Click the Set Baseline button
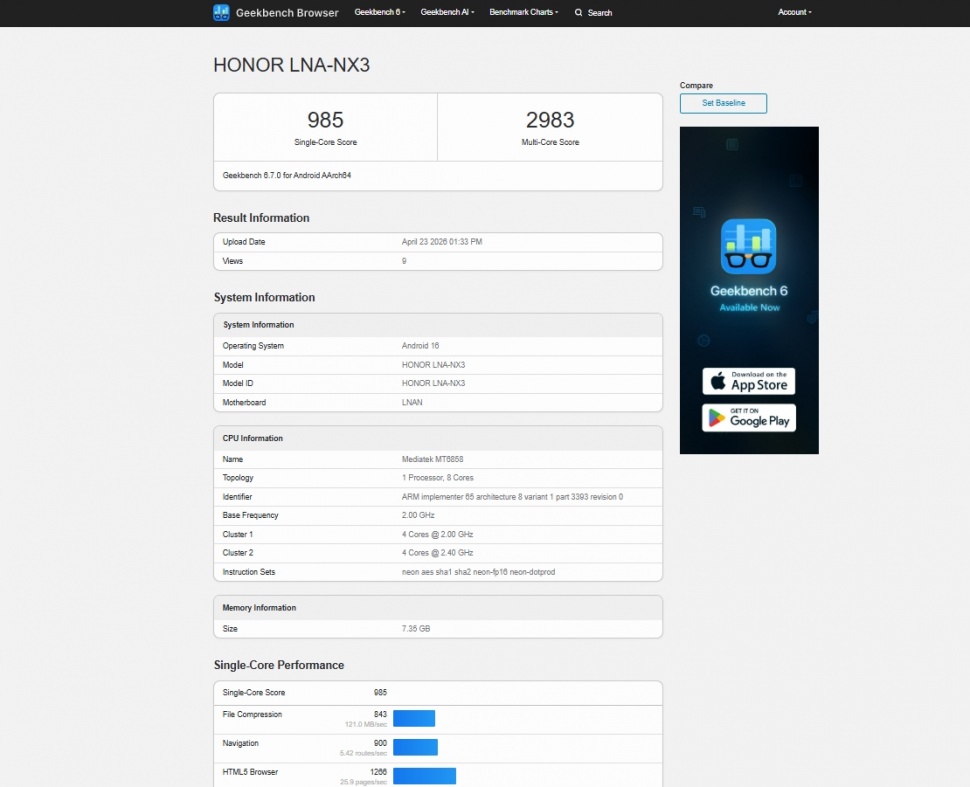The image size is (970, 787). pos(723,103)
